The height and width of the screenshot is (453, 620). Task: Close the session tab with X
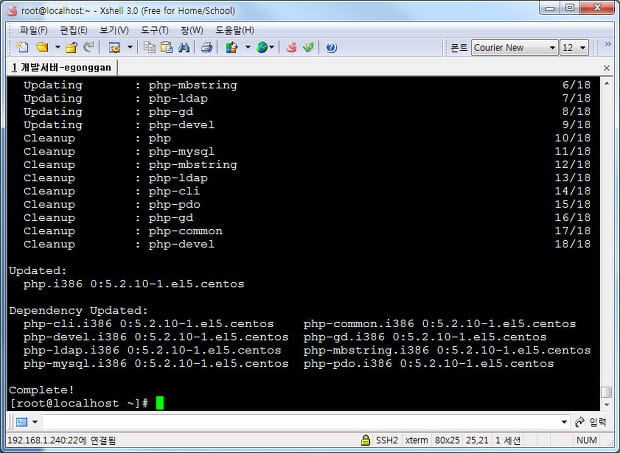606,68
